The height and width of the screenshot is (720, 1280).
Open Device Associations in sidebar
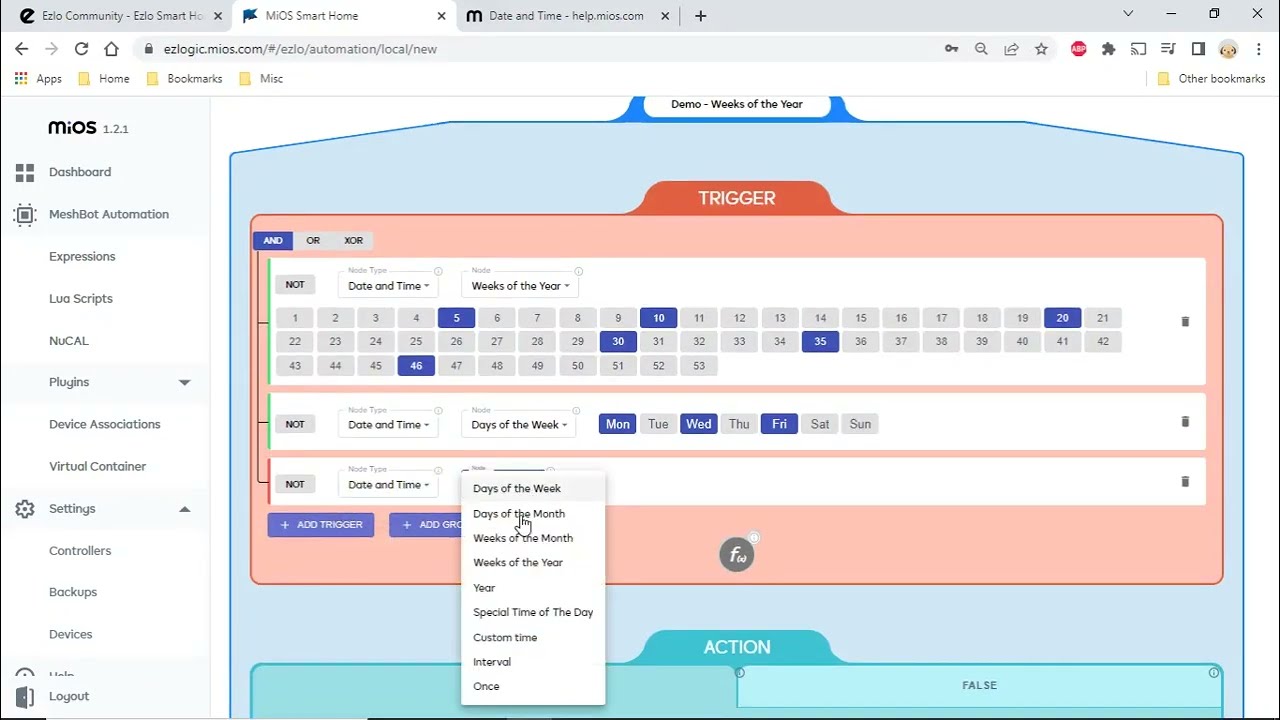tap(105, 424)
